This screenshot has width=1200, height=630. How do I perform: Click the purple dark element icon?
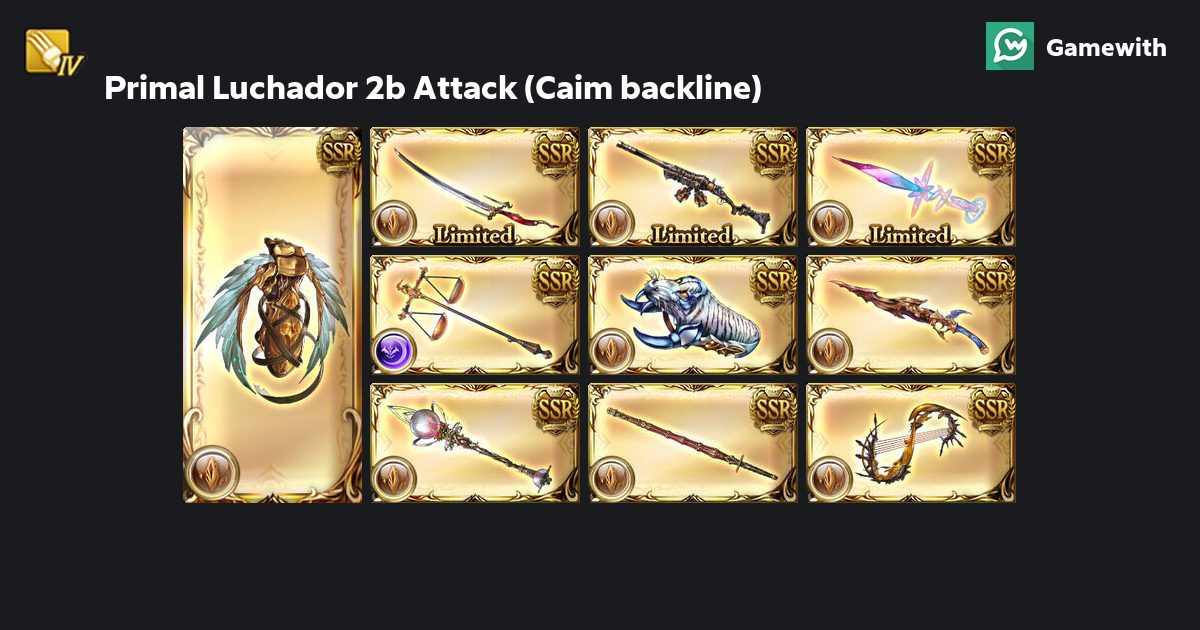[394, 352]
